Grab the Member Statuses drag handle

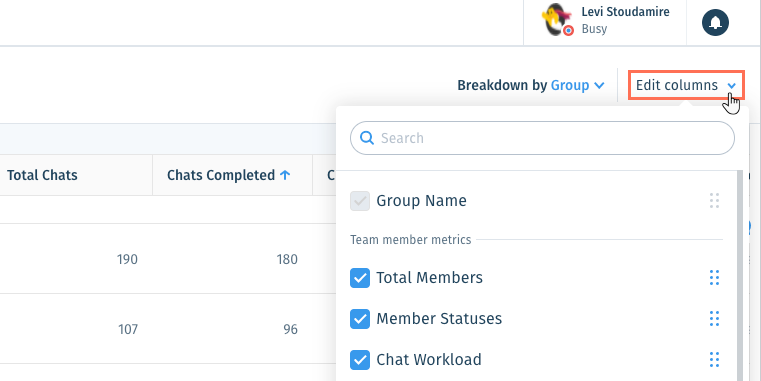tap(714, 318)
